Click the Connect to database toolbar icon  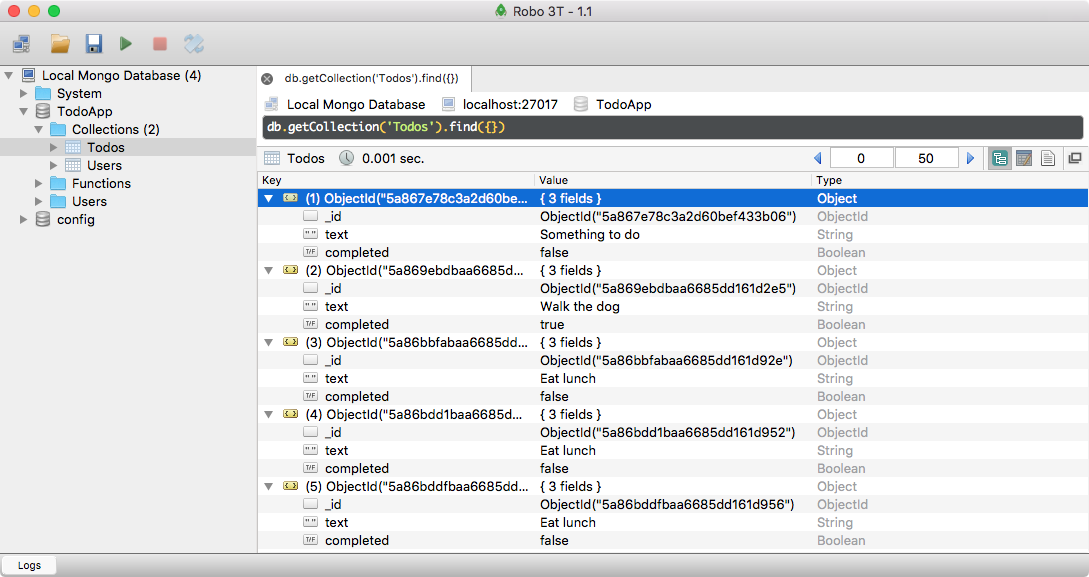21,43
